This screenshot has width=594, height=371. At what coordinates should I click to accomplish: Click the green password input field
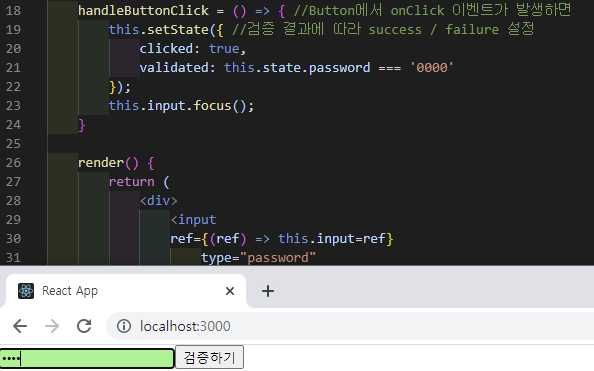87,358
